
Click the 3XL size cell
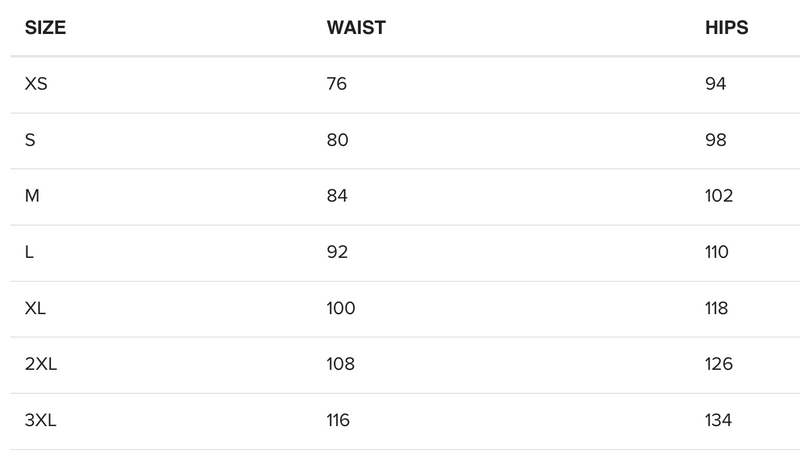tap(42, 420)
